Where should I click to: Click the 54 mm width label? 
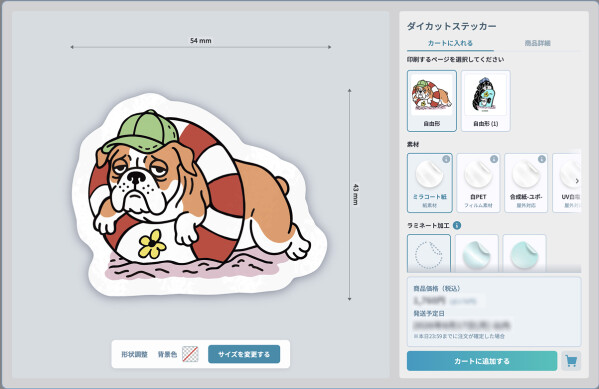pyautogui.click(x=201, y=41)
